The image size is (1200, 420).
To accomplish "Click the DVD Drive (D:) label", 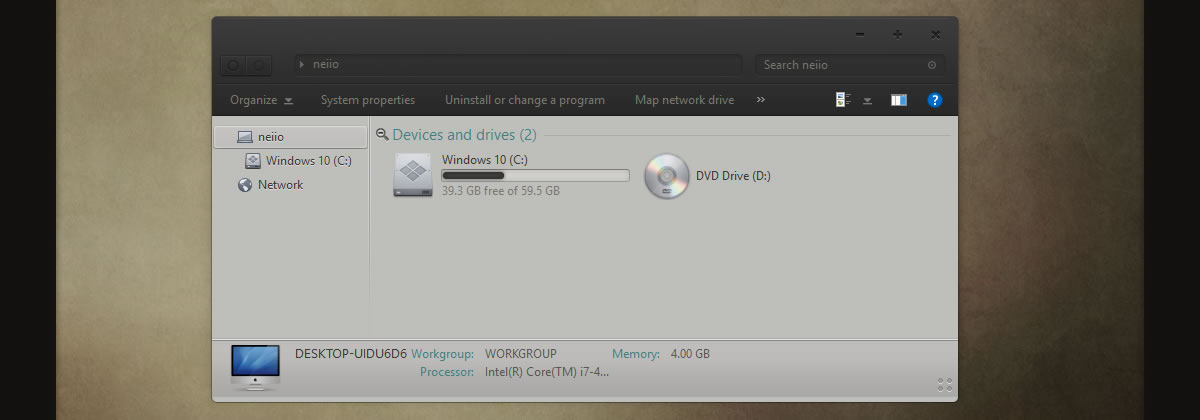I will (733, 176).
